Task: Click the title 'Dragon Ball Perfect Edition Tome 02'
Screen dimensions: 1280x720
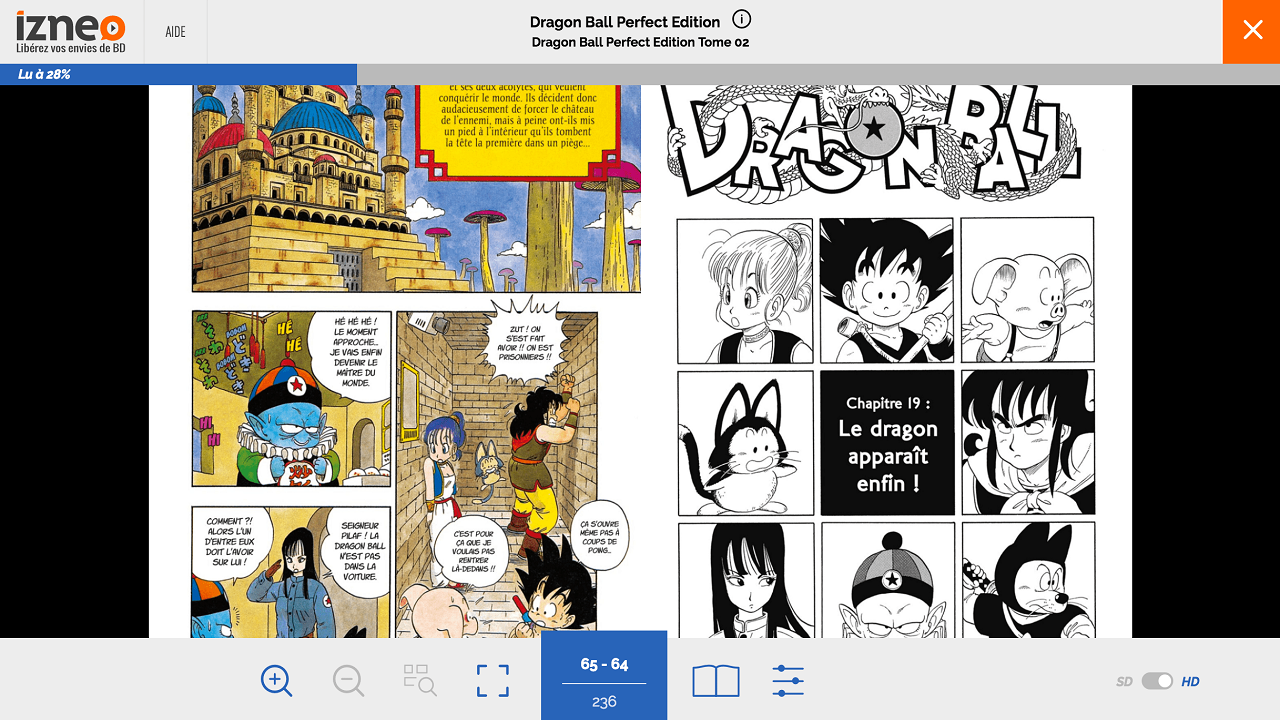Action: coord(640,42)
